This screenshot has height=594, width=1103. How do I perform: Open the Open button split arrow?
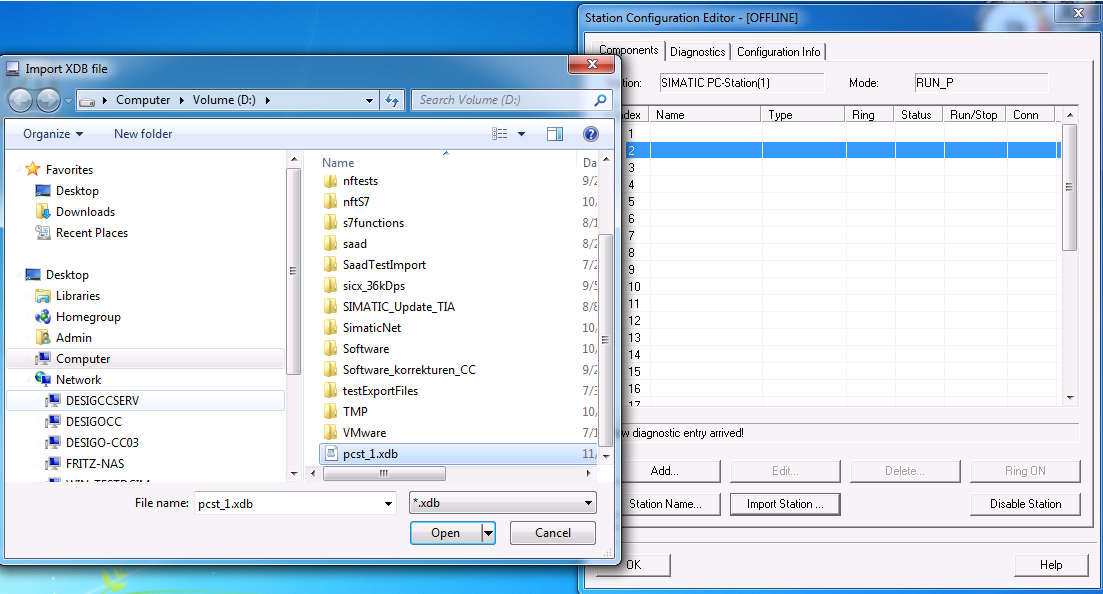click(488, 533)
